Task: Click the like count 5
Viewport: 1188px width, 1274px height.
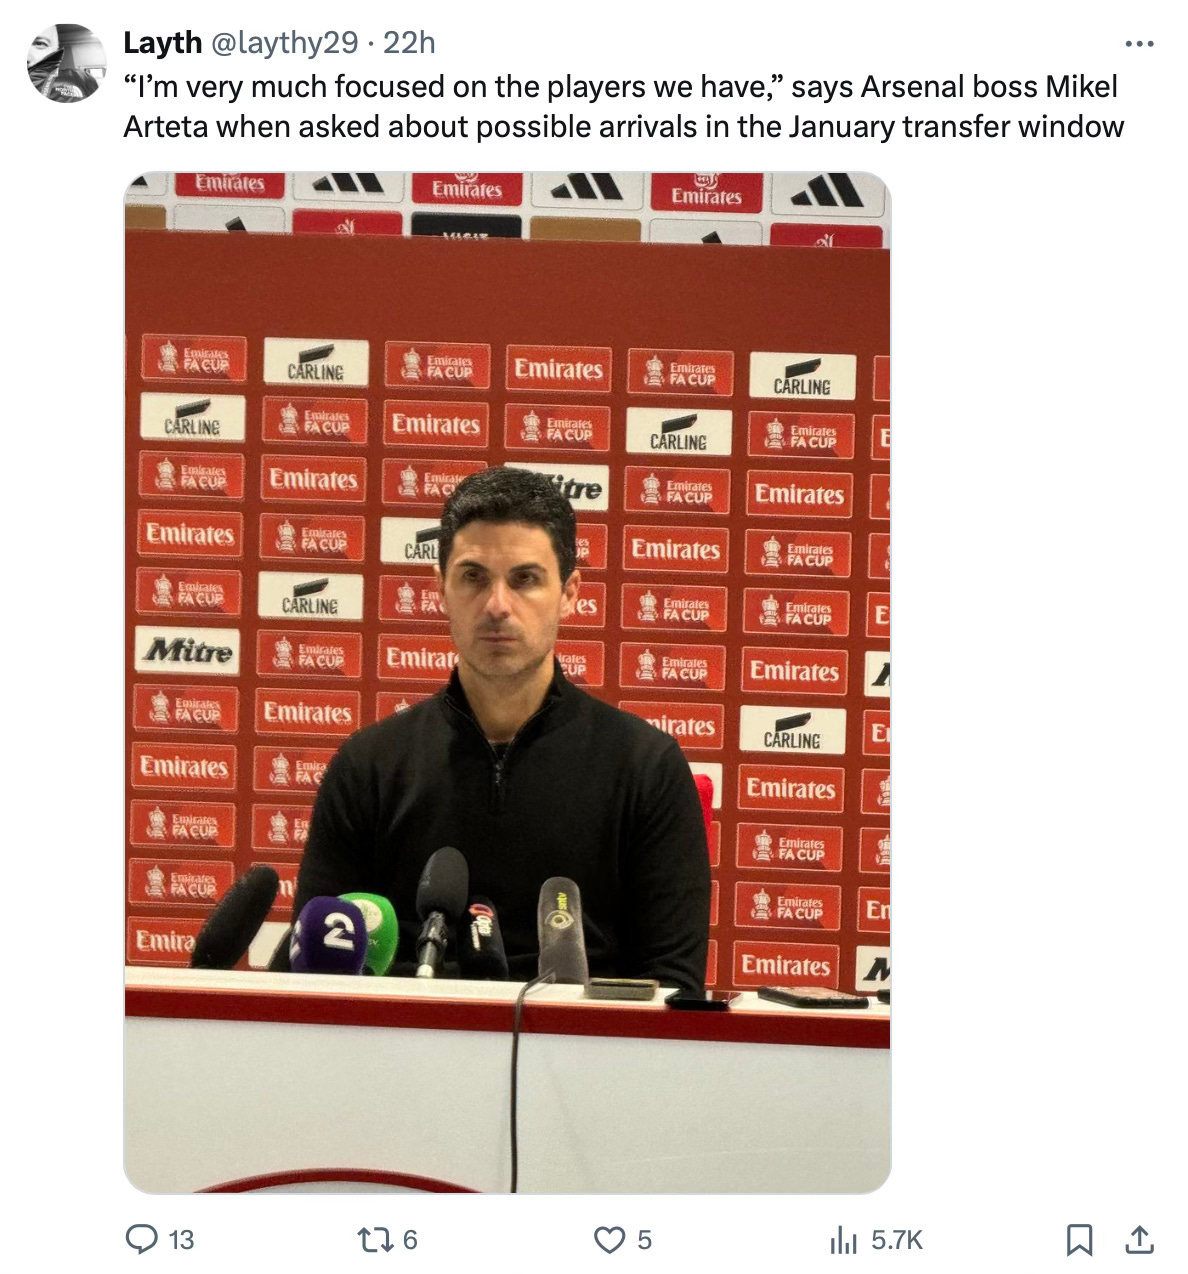Action: [645, 1241]
